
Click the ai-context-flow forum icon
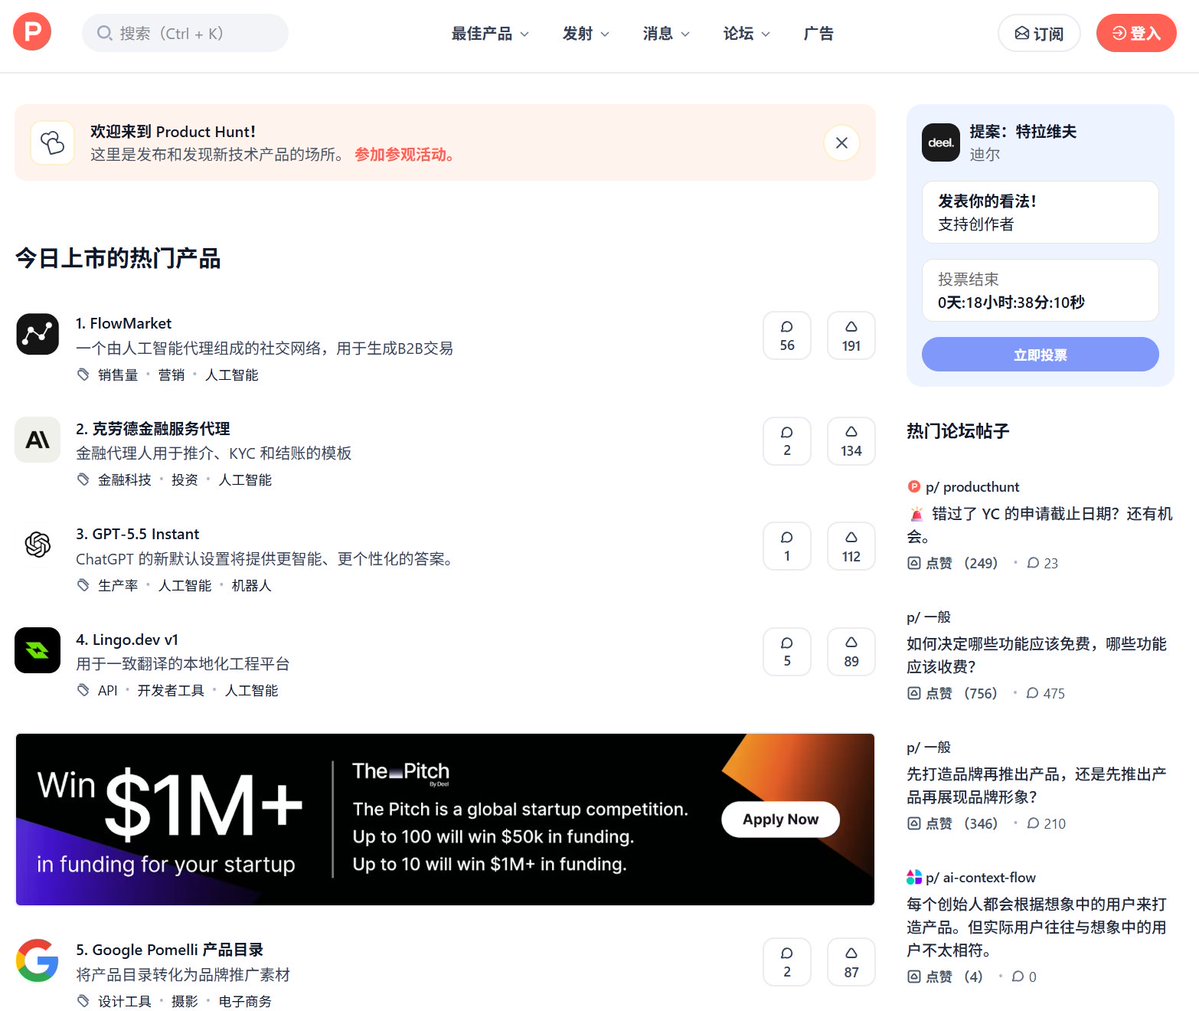point(914,877)
